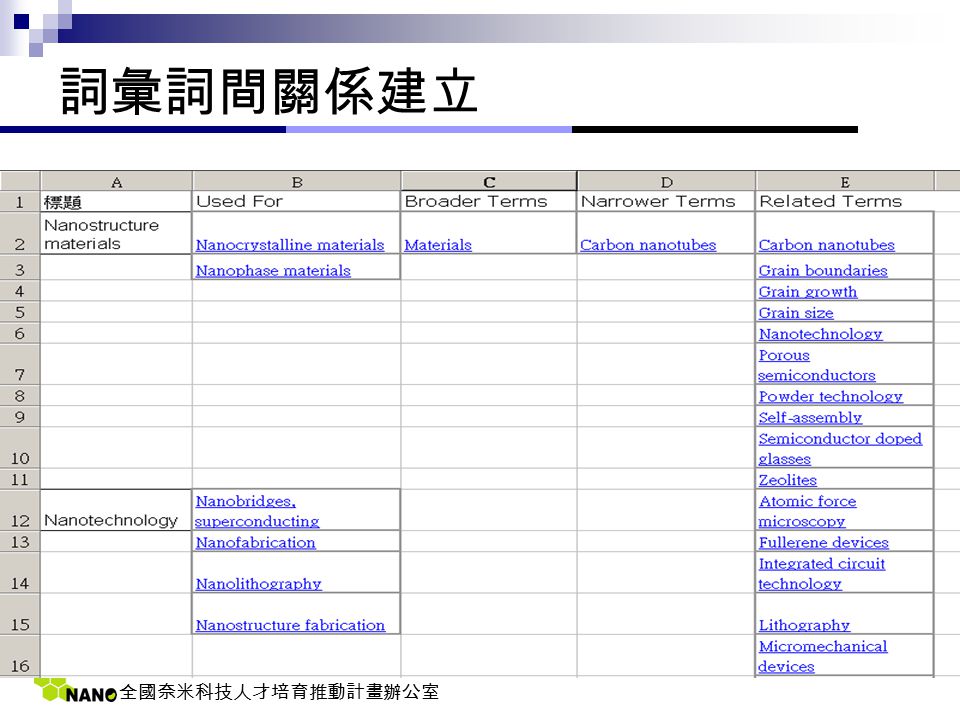
Task: Select the Narrower Terms header cell
Action: [667, 201]
